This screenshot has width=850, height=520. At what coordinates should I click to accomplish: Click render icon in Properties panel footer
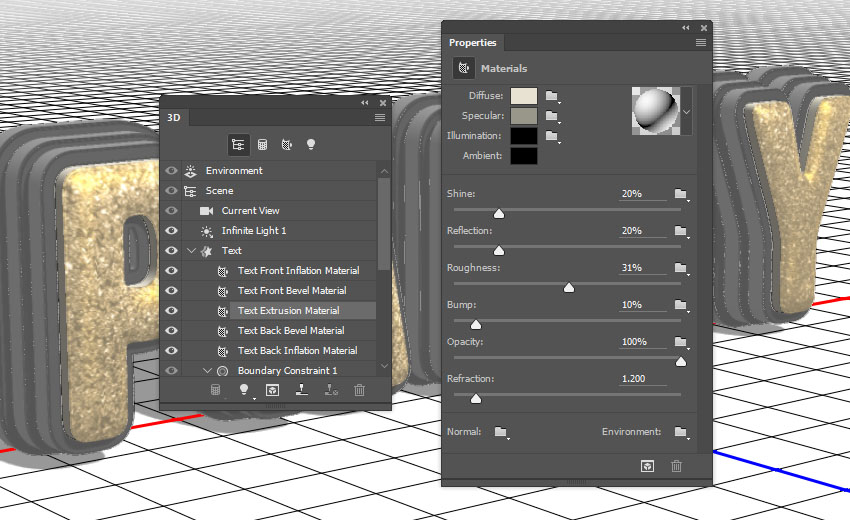tap(647, 466)
